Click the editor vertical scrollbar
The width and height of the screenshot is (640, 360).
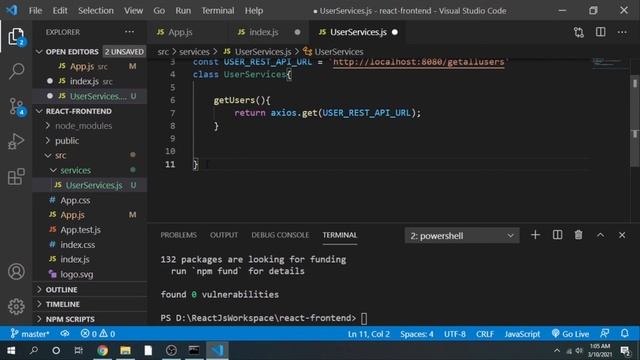[x=635, y=121]
